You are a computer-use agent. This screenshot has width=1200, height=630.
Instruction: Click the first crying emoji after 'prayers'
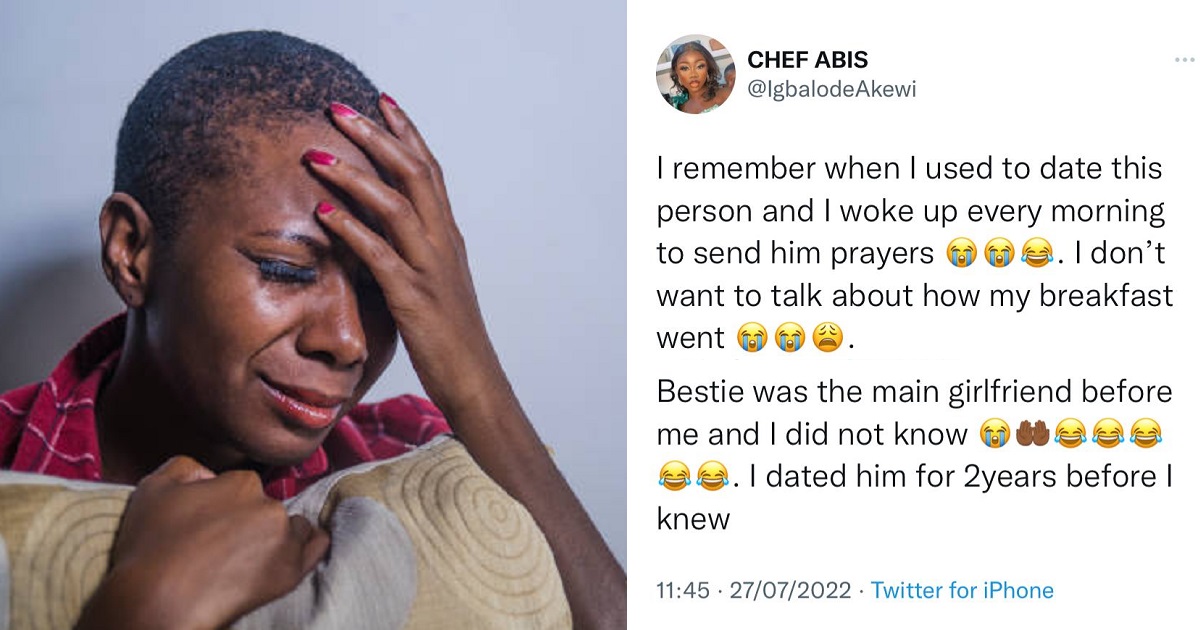tap(960, 256)
